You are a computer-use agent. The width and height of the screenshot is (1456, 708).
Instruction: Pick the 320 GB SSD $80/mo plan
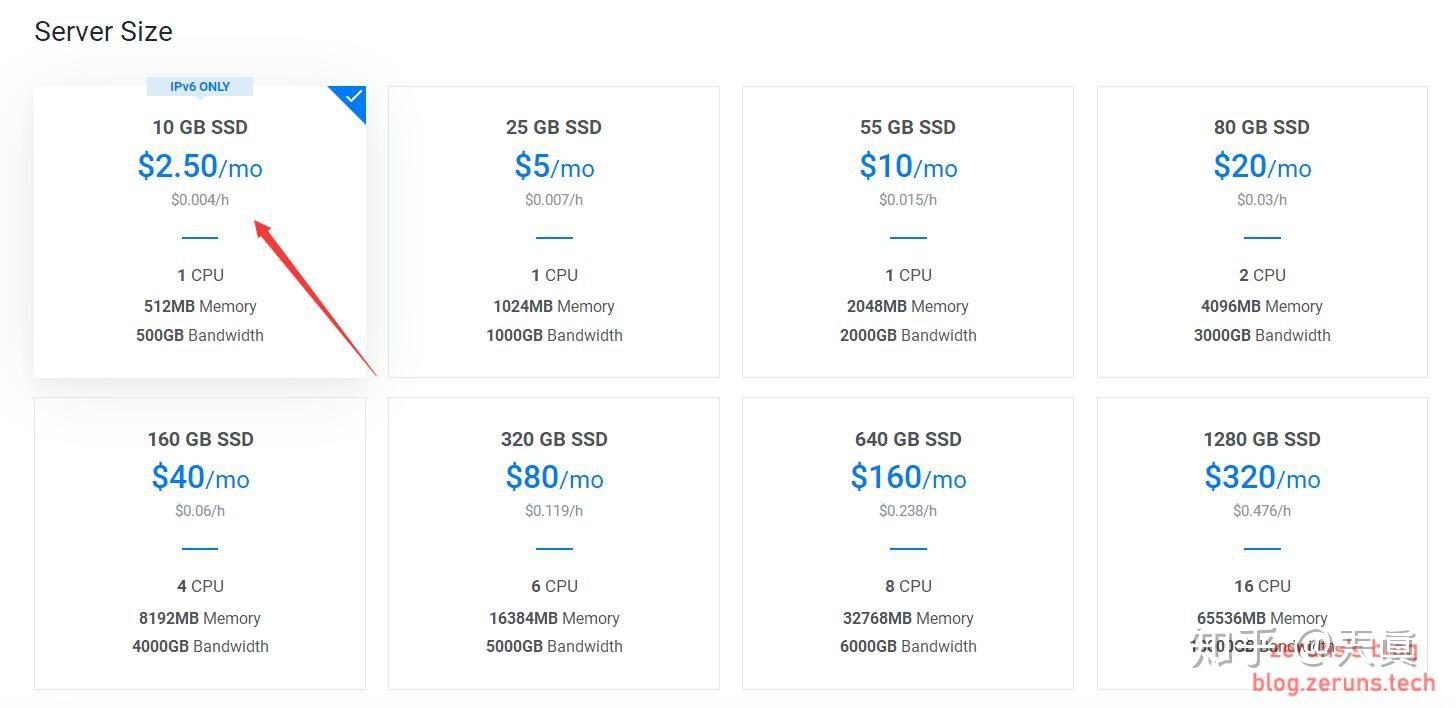pyautogui.click(x=554, y=543)
